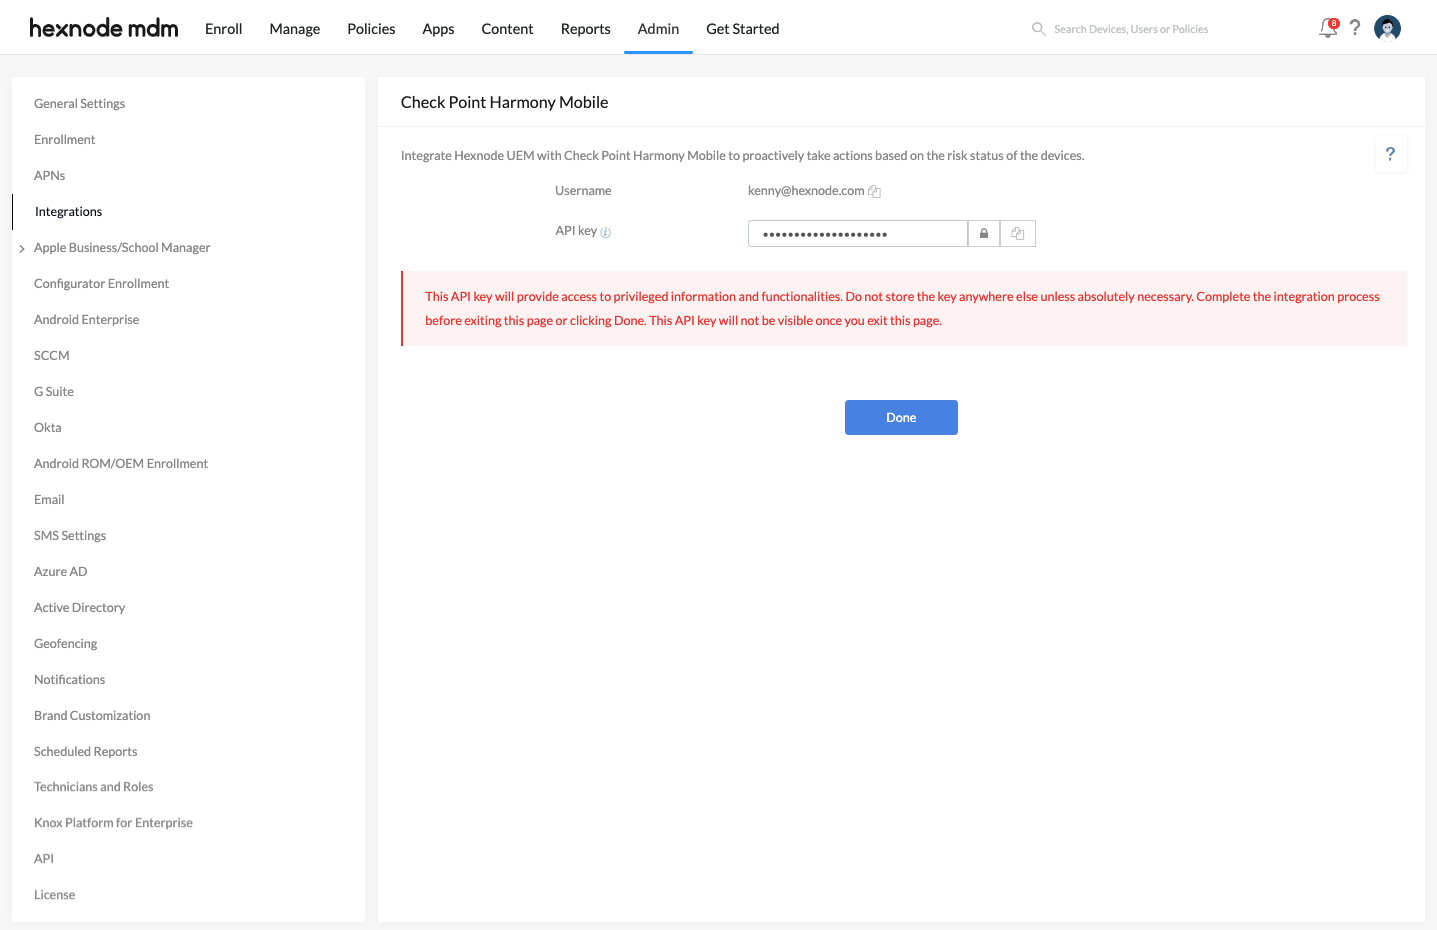The height and width of the screenshot is (930, 1437).
Task: Open the Apps tab
Action: (x=438, y=29)
